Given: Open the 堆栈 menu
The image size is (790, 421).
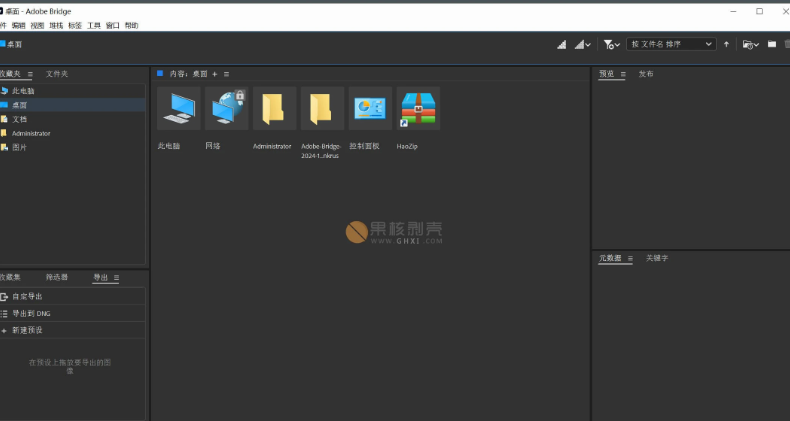Looking at the screenshot, I should coord(56,25).
